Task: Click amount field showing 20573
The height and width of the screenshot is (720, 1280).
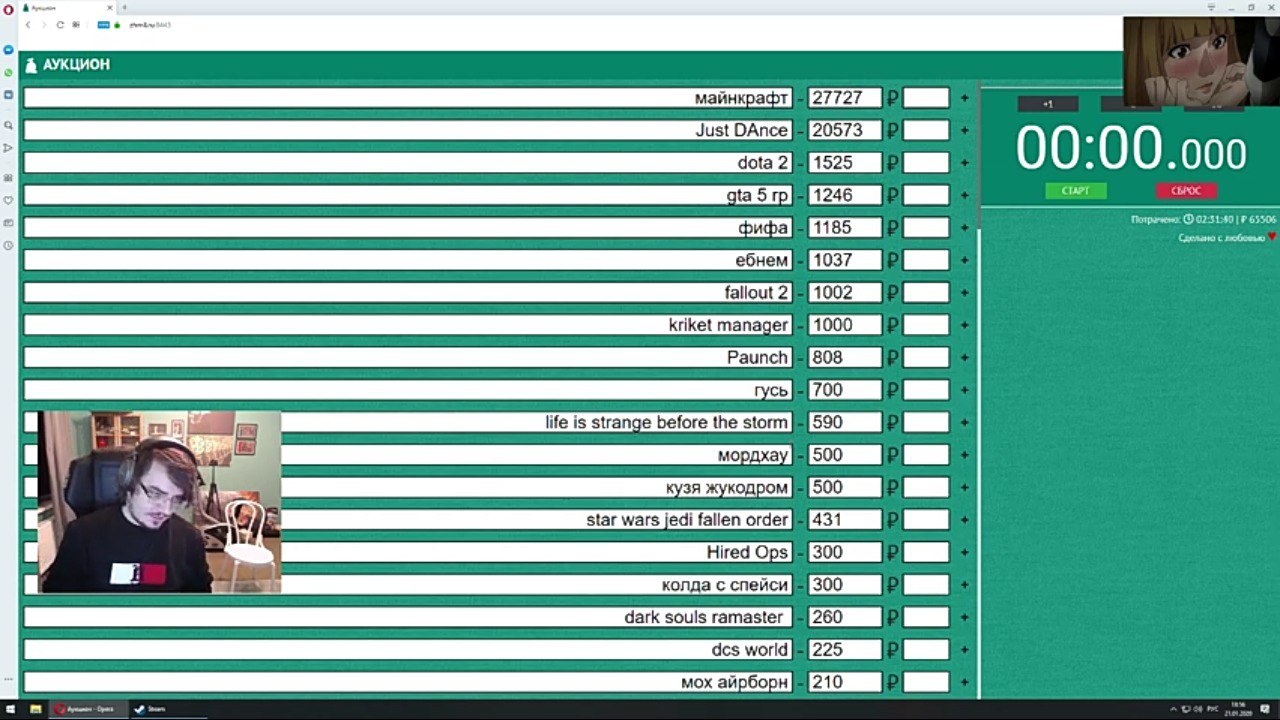Action: click(x=845, y=130)
